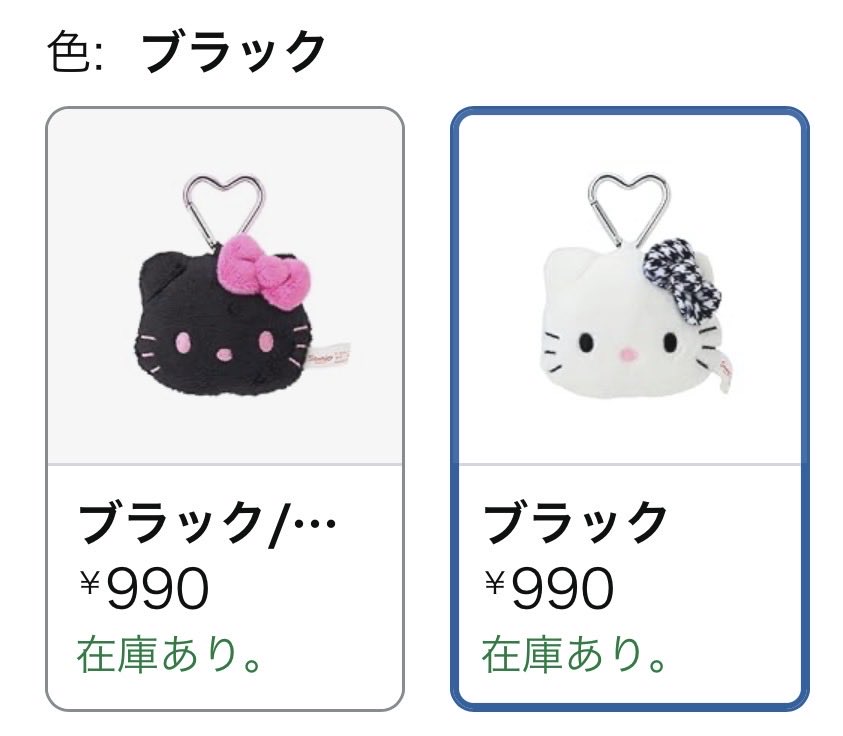Select the black Hello Kitty plush image
This screenshot has height=736, width=843.
click(225, 286)
